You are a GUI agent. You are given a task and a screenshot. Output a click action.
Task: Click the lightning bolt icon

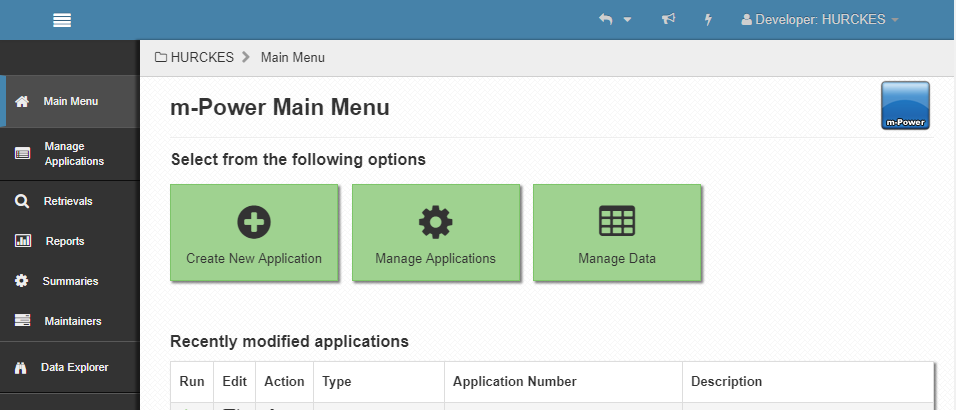pyautogui.click(x=708, y=20)
